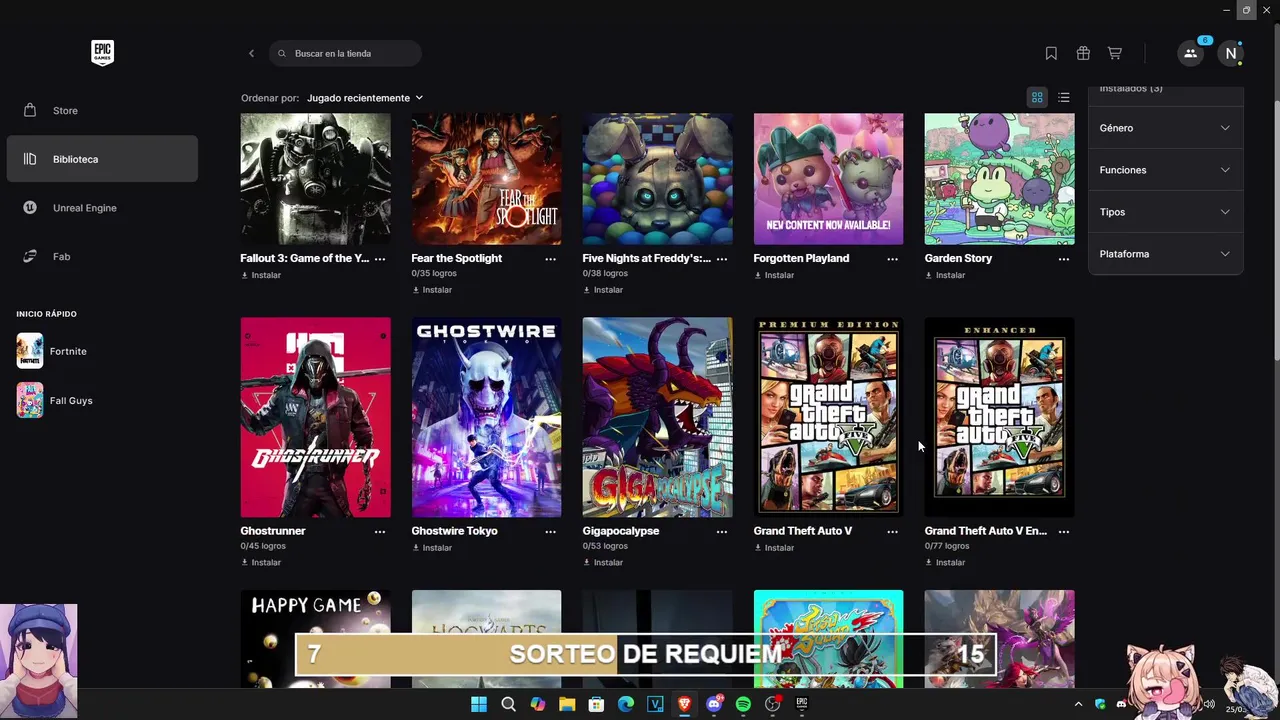
Task: Switch to list view
Action: (x=1064, y=97)
